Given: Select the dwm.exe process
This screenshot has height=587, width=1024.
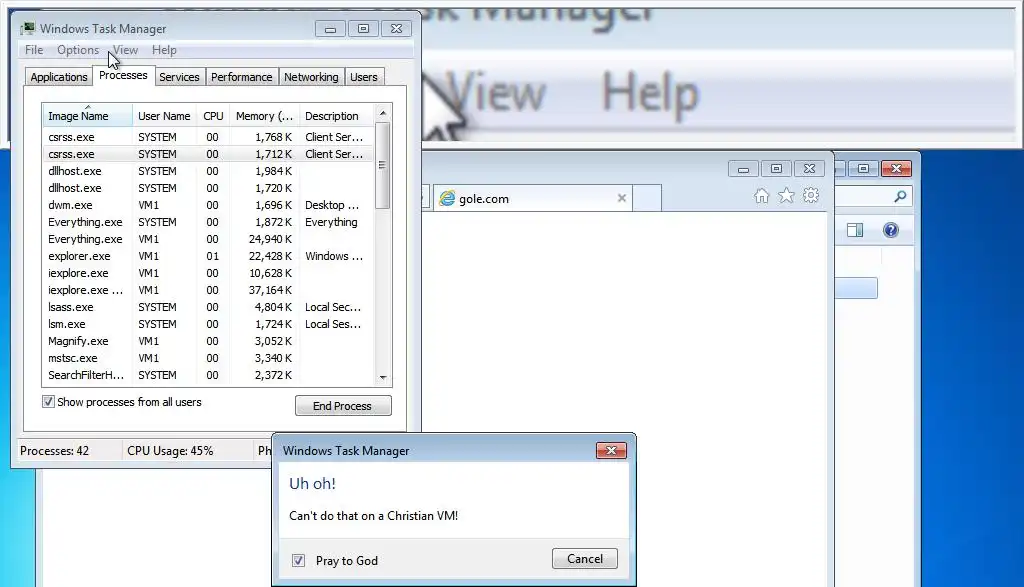Looking at the screenshot, I should pyautogui.click(x=208, y=205).
